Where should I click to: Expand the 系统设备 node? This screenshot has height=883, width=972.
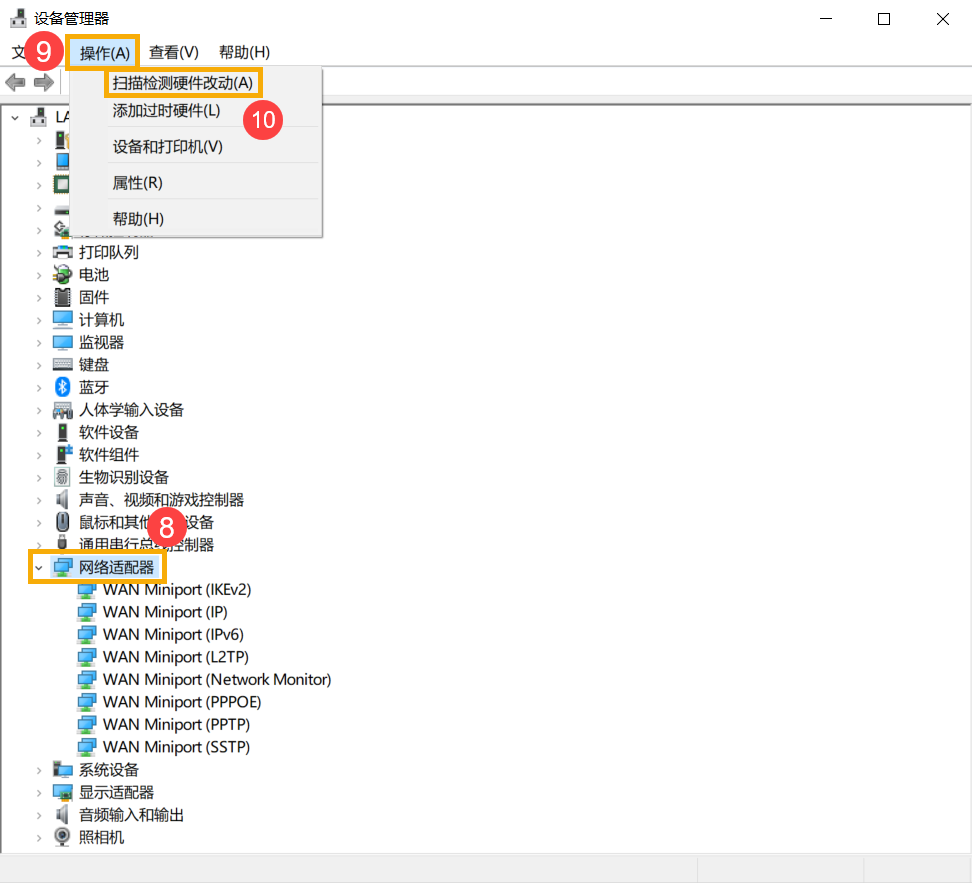pos(38,769)
